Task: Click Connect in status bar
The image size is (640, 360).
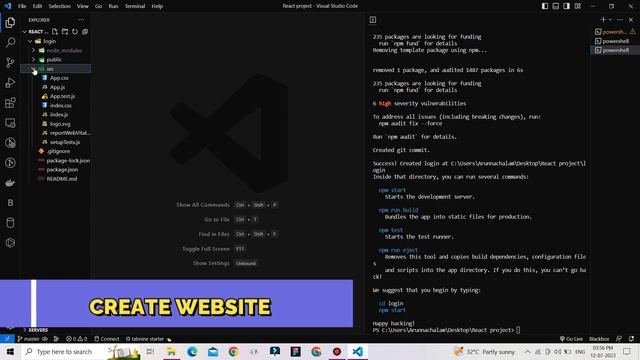Action: pyautogui.click(x=107, y=339)
